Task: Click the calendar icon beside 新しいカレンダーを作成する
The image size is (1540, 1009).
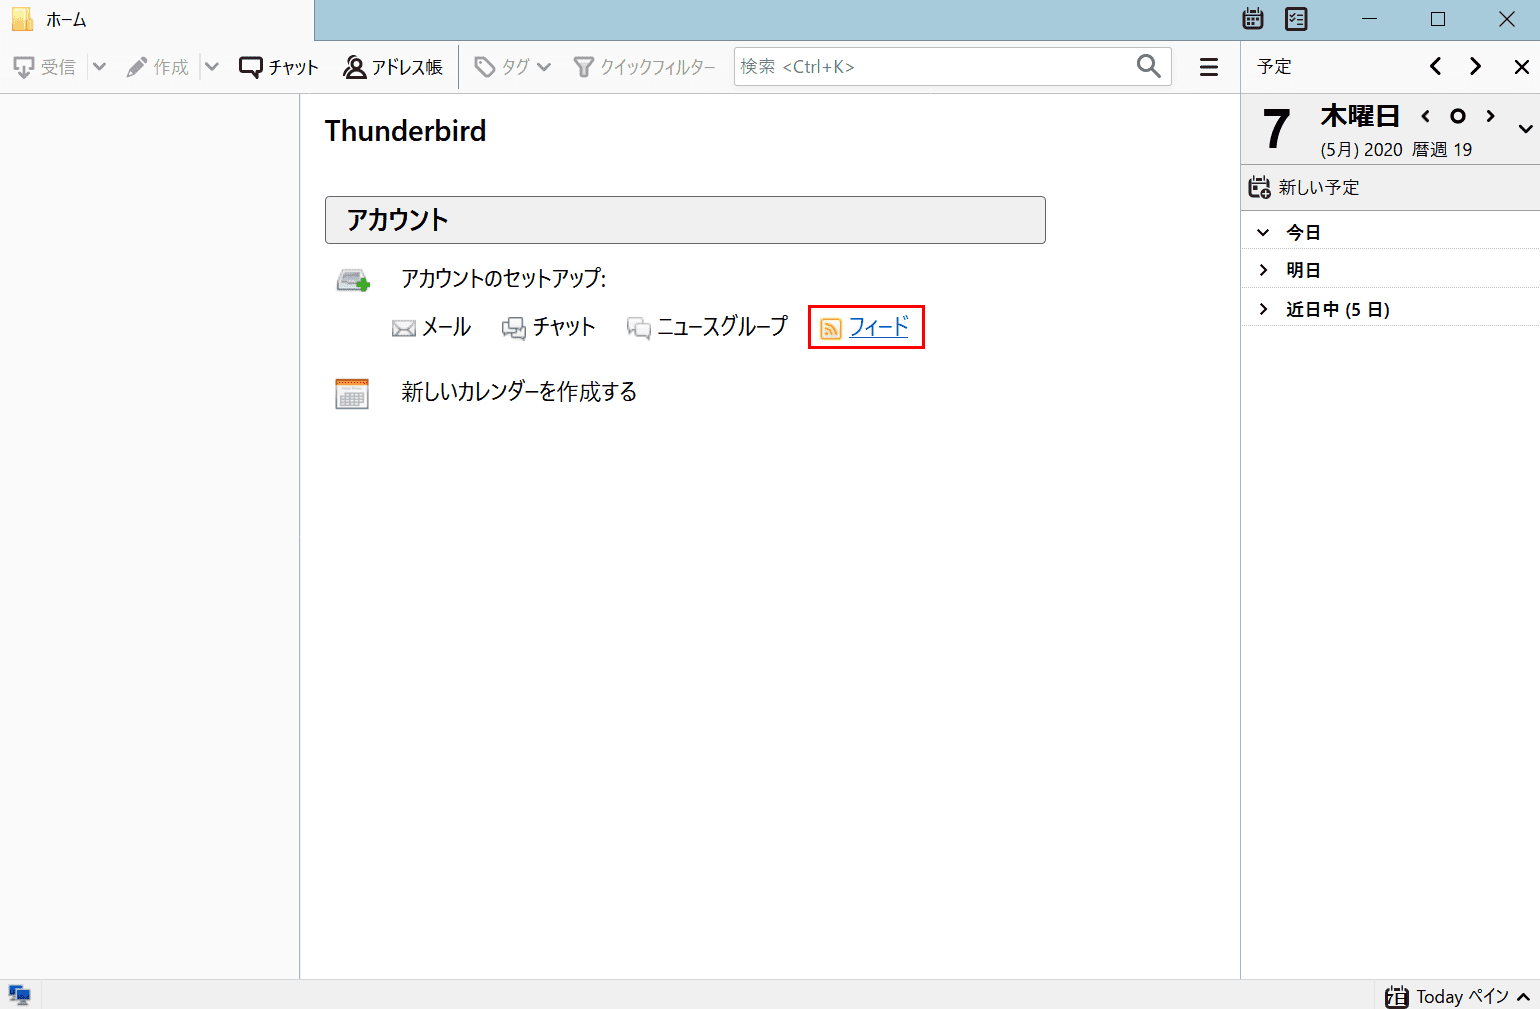Action: point(352,393)
